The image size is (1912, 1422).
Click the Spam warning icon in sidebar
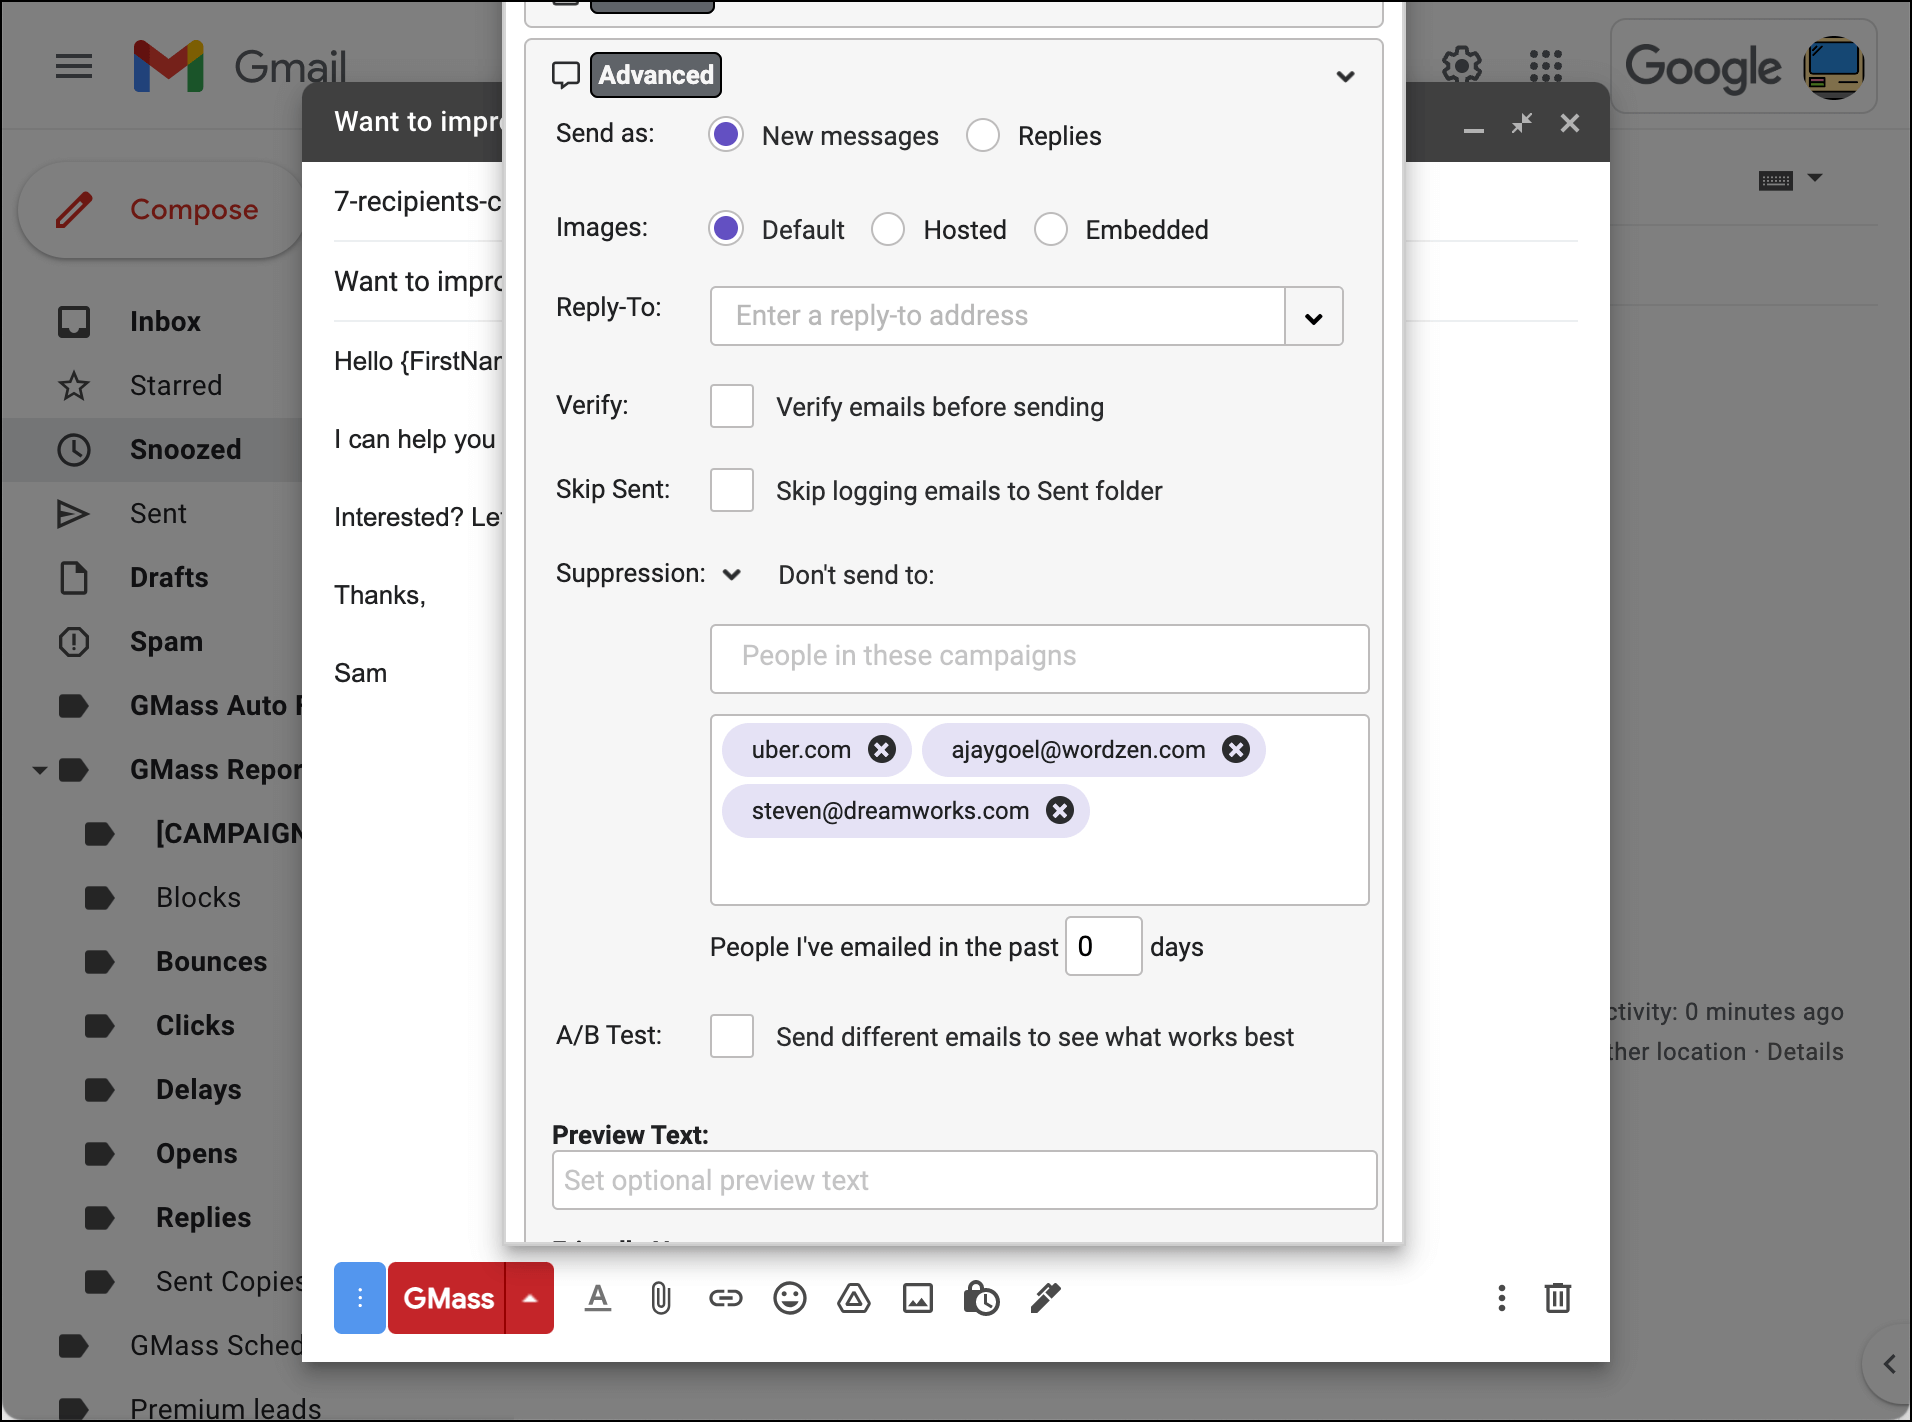pyautogui.click(x=74, y=641)
